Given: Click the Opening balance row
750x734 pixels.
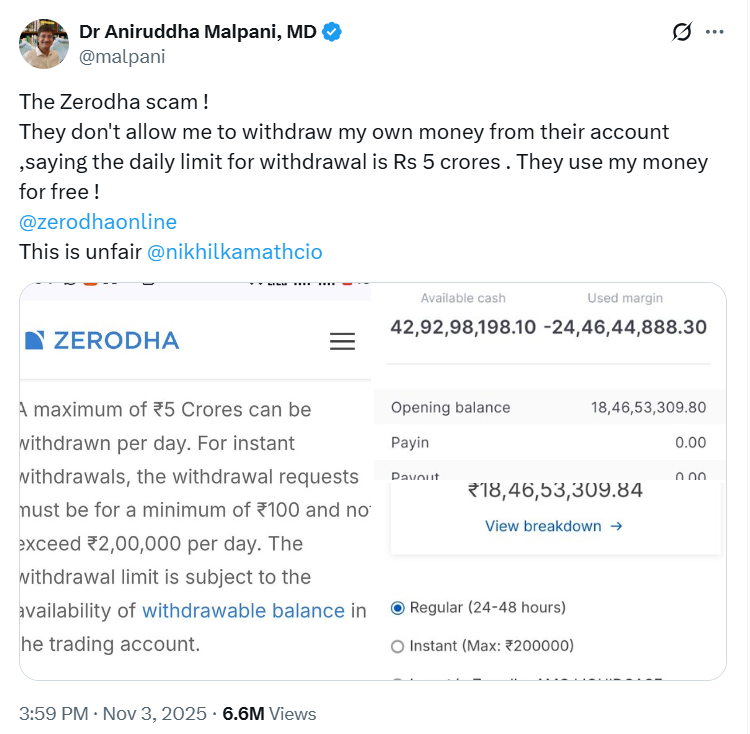Looking at the screenshot, I should click(548, 408).
